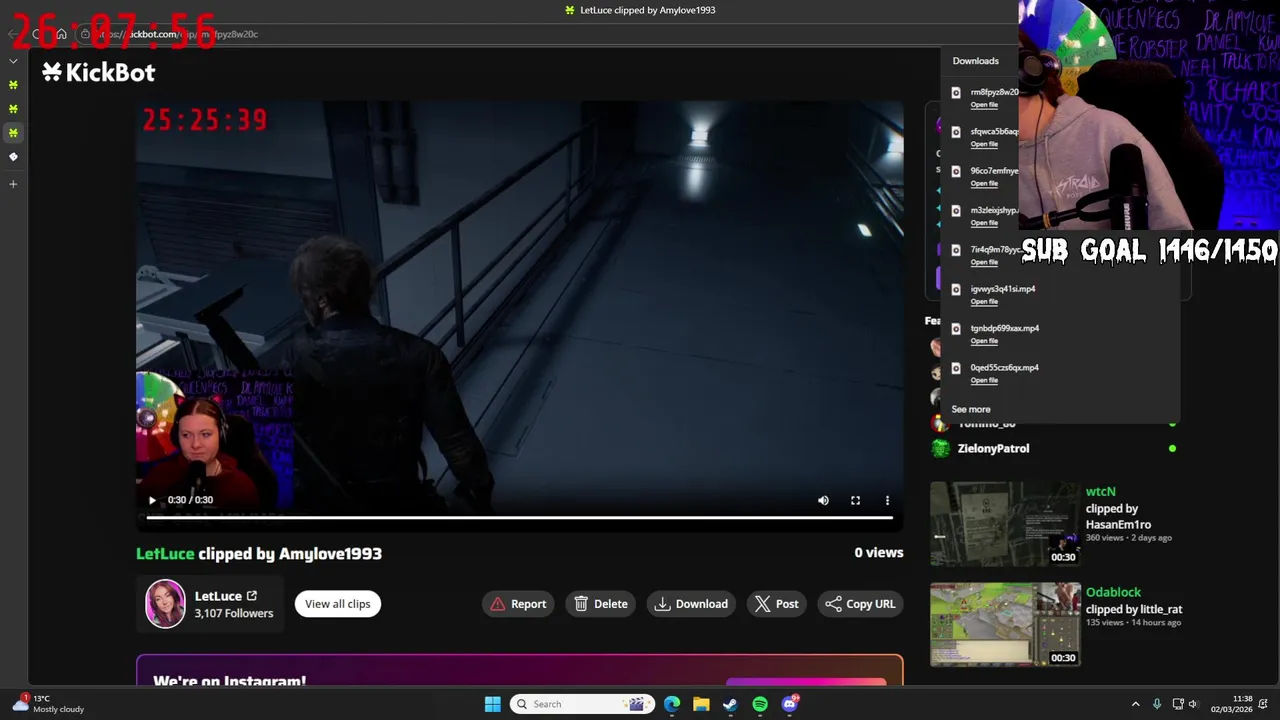
Task: Click ZielonyPatrol's avatar icon
Action: 940,449
